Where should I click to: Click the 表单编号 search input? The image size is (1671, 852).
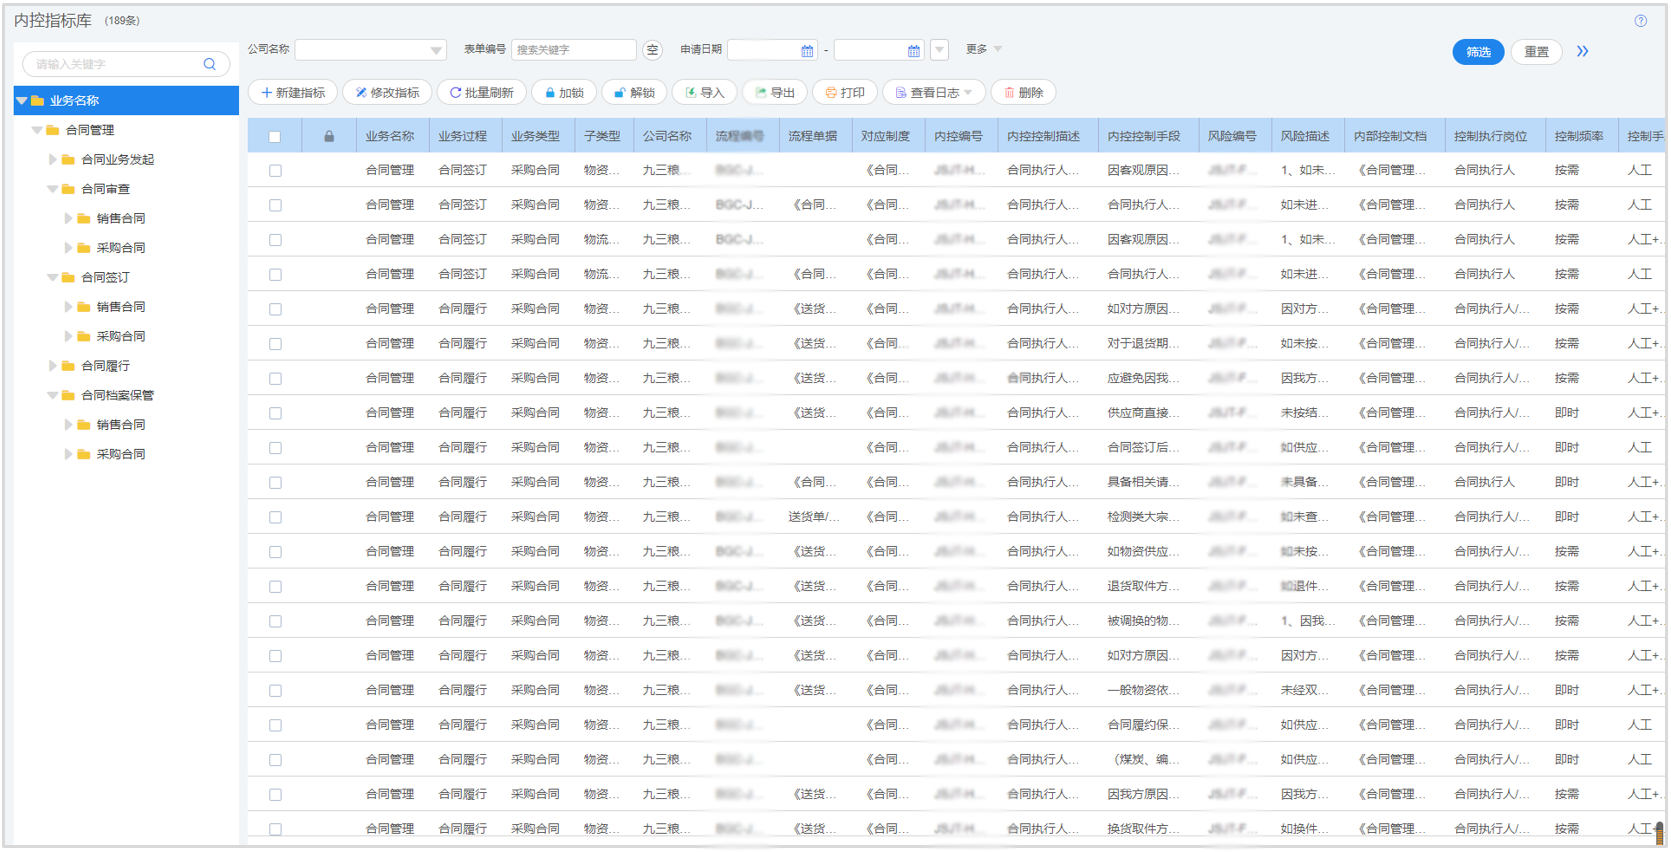pos(574,50)
